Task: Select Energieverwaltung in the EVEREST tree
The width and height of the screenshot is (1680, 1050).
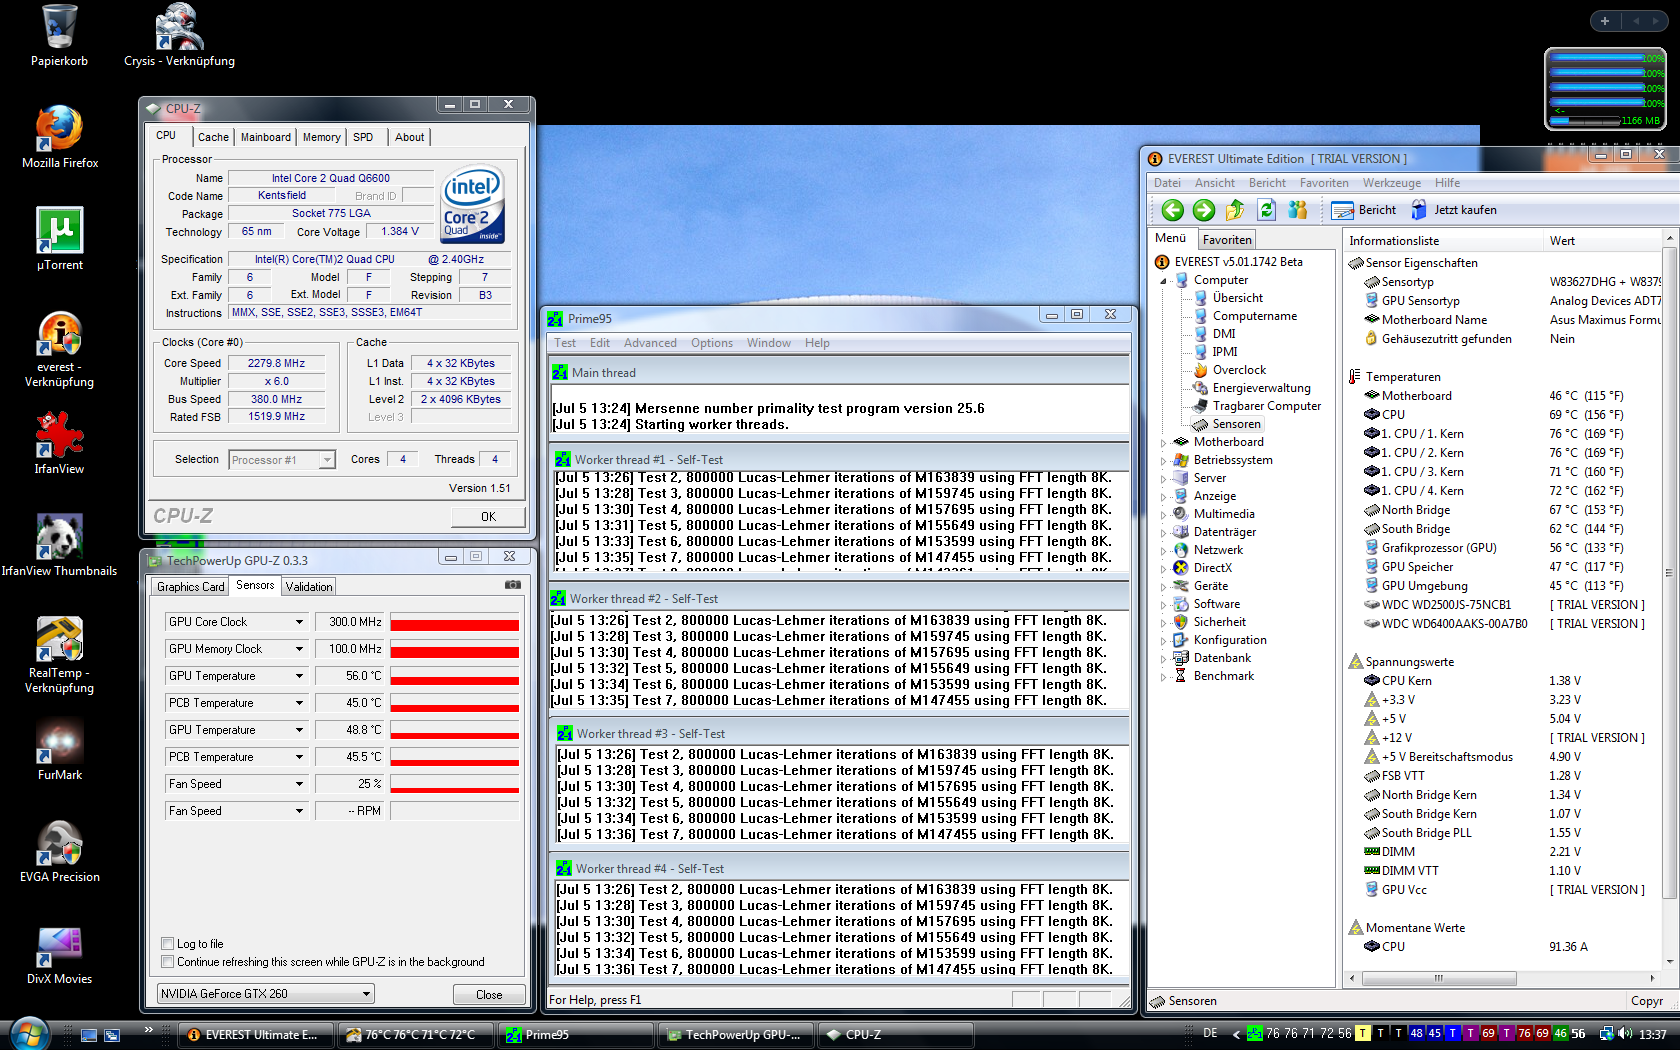Action: coord(1261,388)
